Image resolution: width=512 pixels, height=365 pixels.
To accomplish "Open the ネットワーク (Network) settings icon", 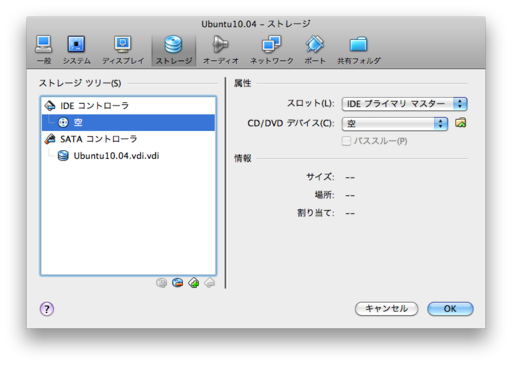I will (272, 49).
